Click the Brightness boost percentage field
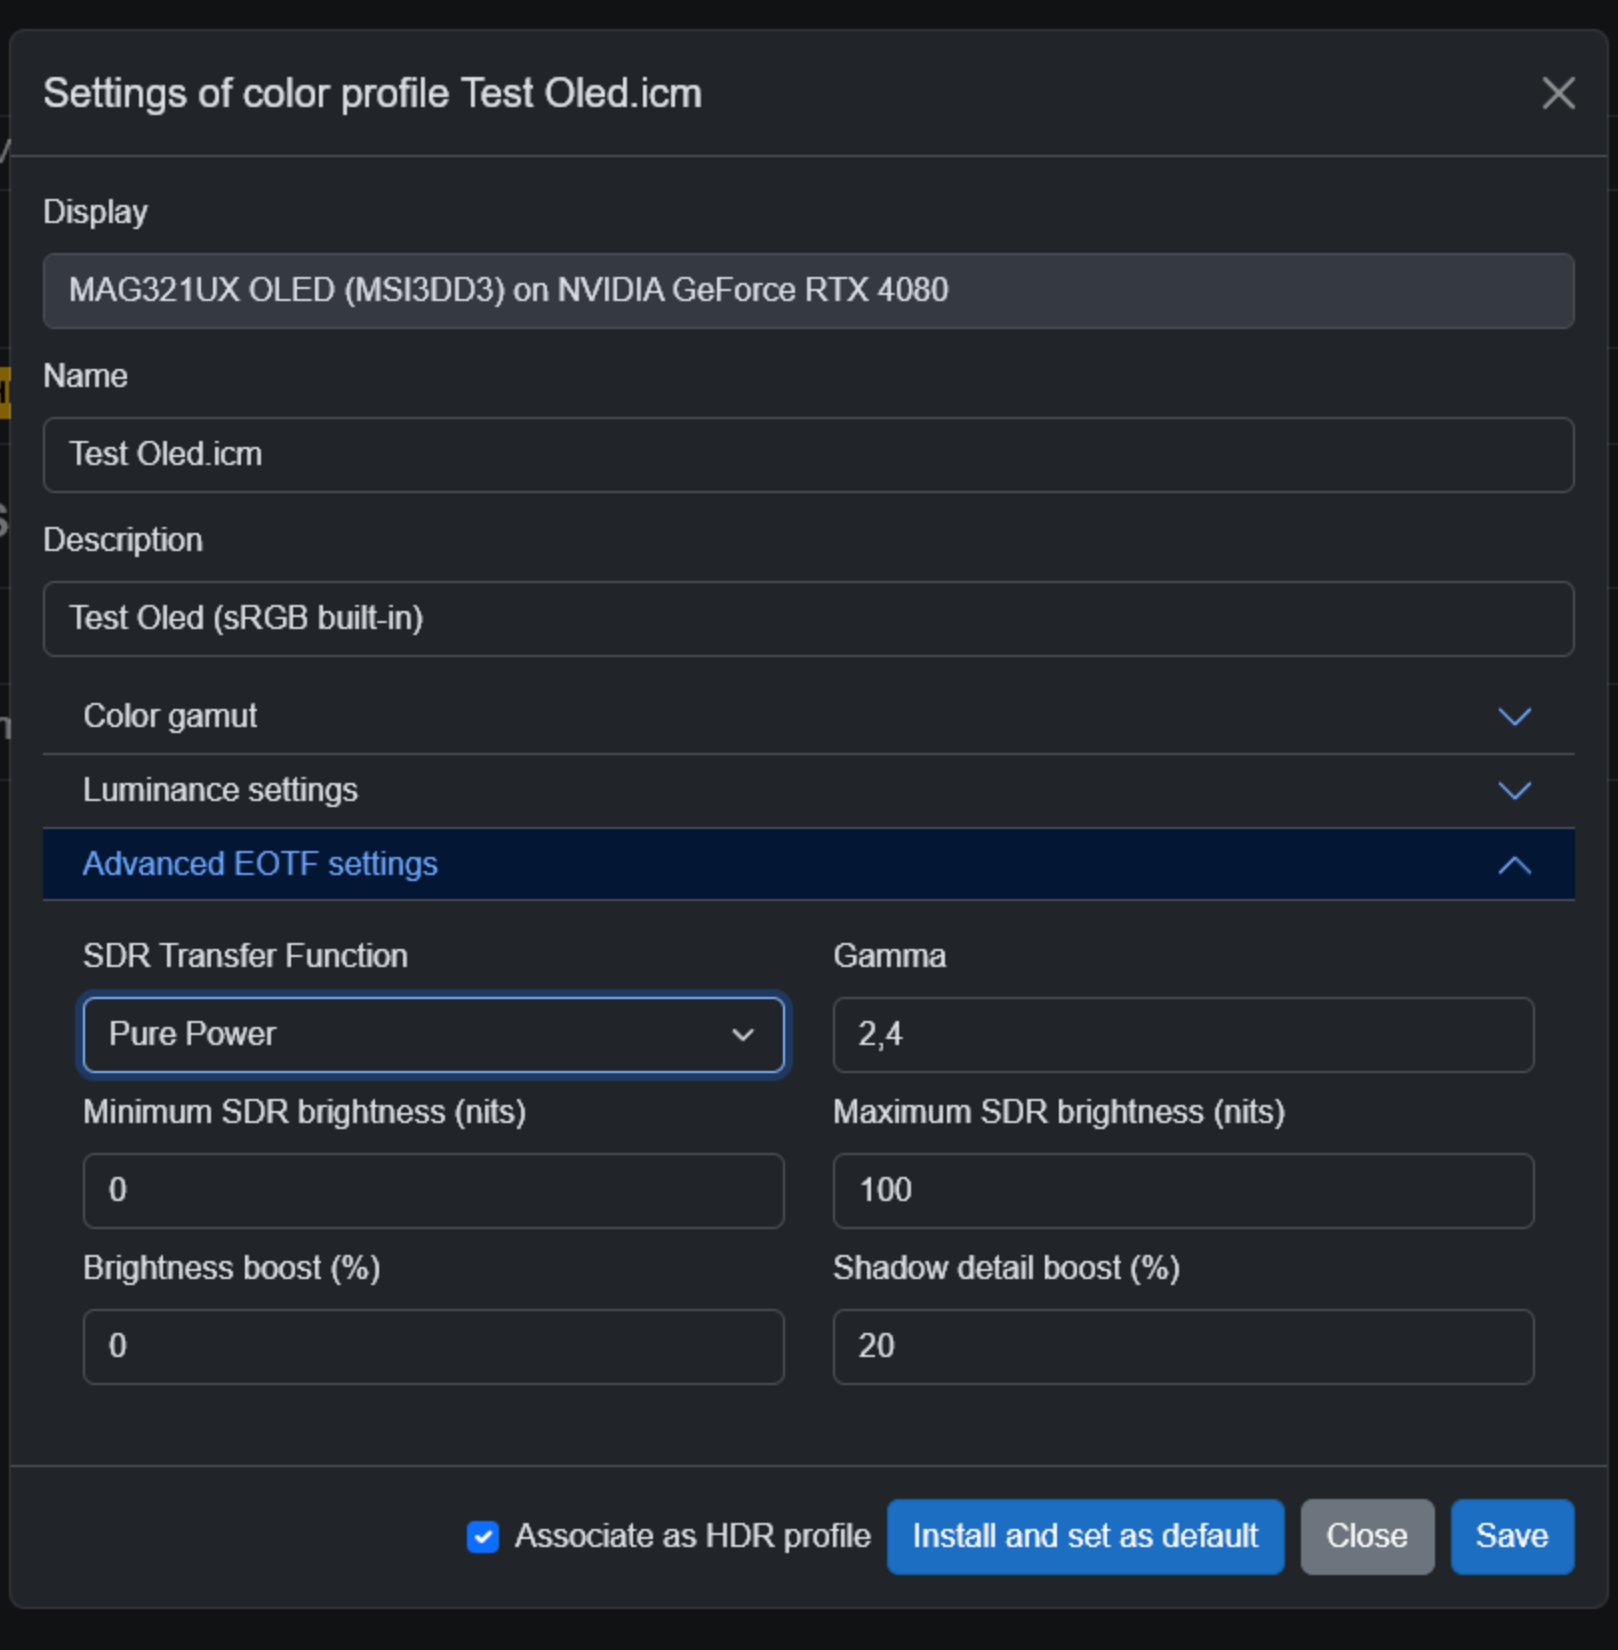The height and width of the screenshot is (1650, 1618). click(433, 1346)
